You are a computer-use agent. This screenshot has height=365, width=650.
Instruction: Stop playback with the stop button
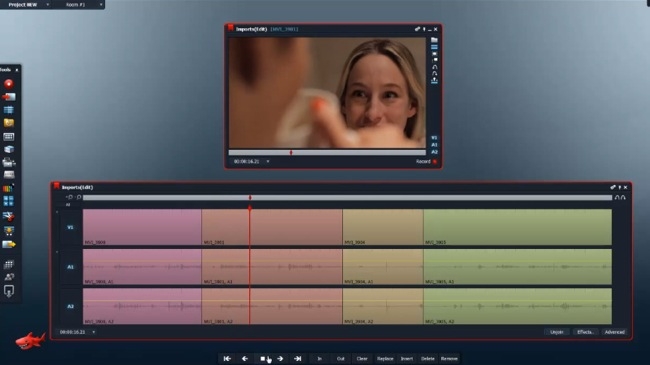262,358
